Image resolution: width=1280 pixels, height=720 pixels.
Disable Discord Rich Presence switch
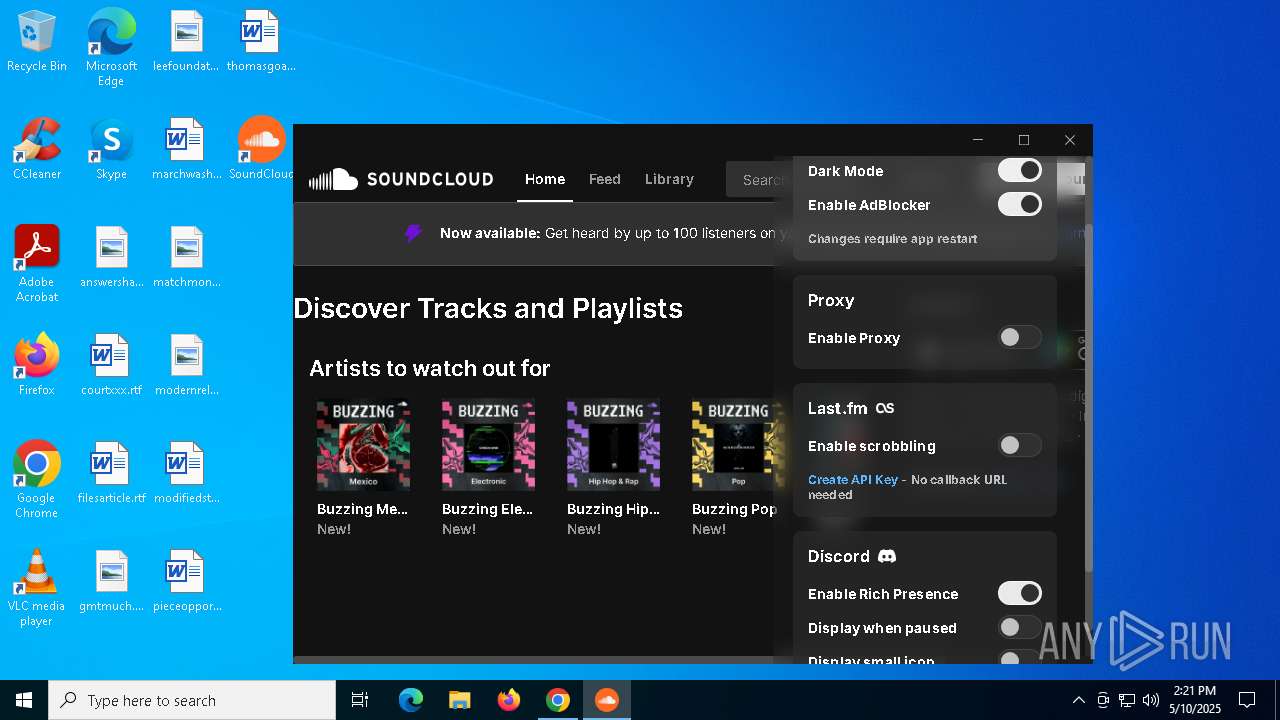pyautogui.click(x=1020, y=594)
